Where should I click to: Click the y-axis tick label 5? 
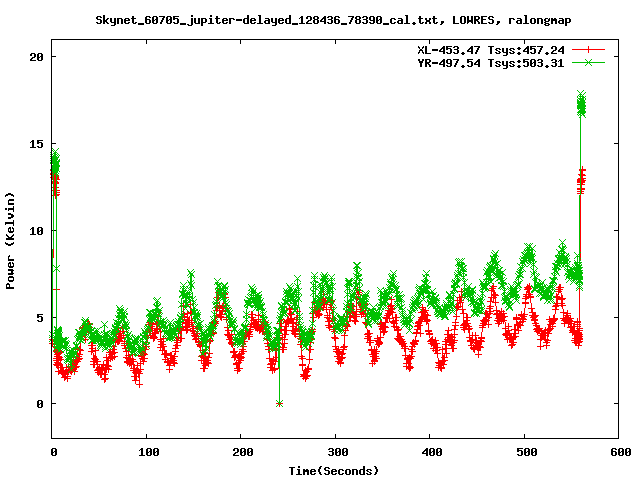[40, 318]
